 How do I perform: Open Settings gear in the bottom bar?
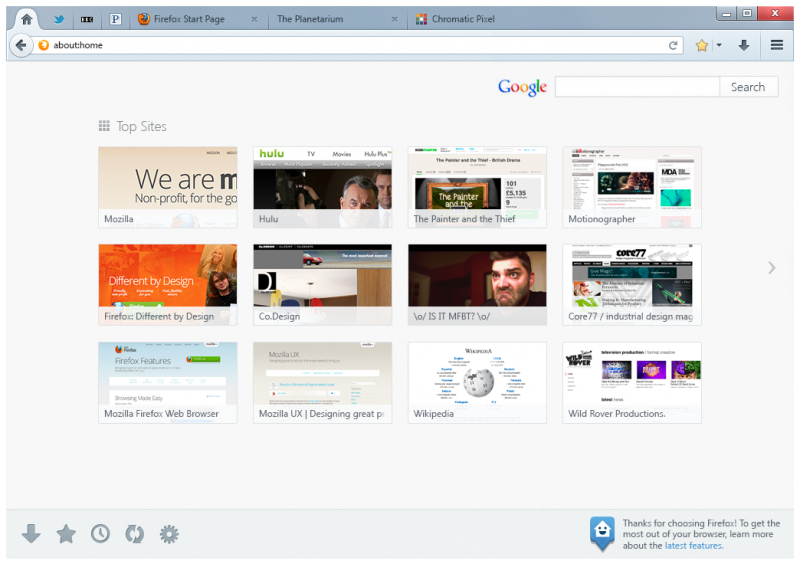coord(169,534)
